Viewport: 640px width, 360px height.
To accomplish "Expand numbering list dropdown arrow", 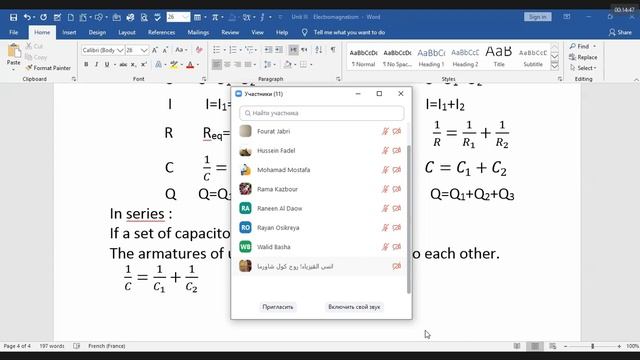I will click(240, 50).
